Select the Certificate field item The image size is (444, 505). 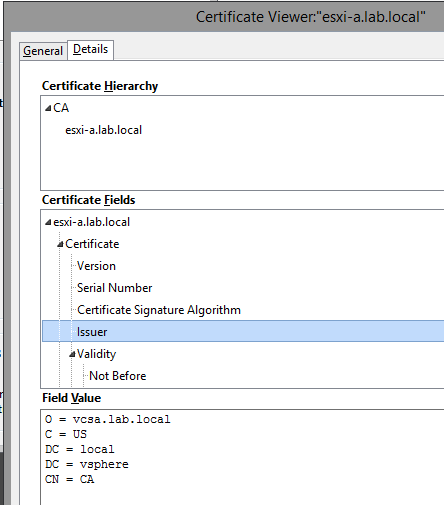coord(92,244)
